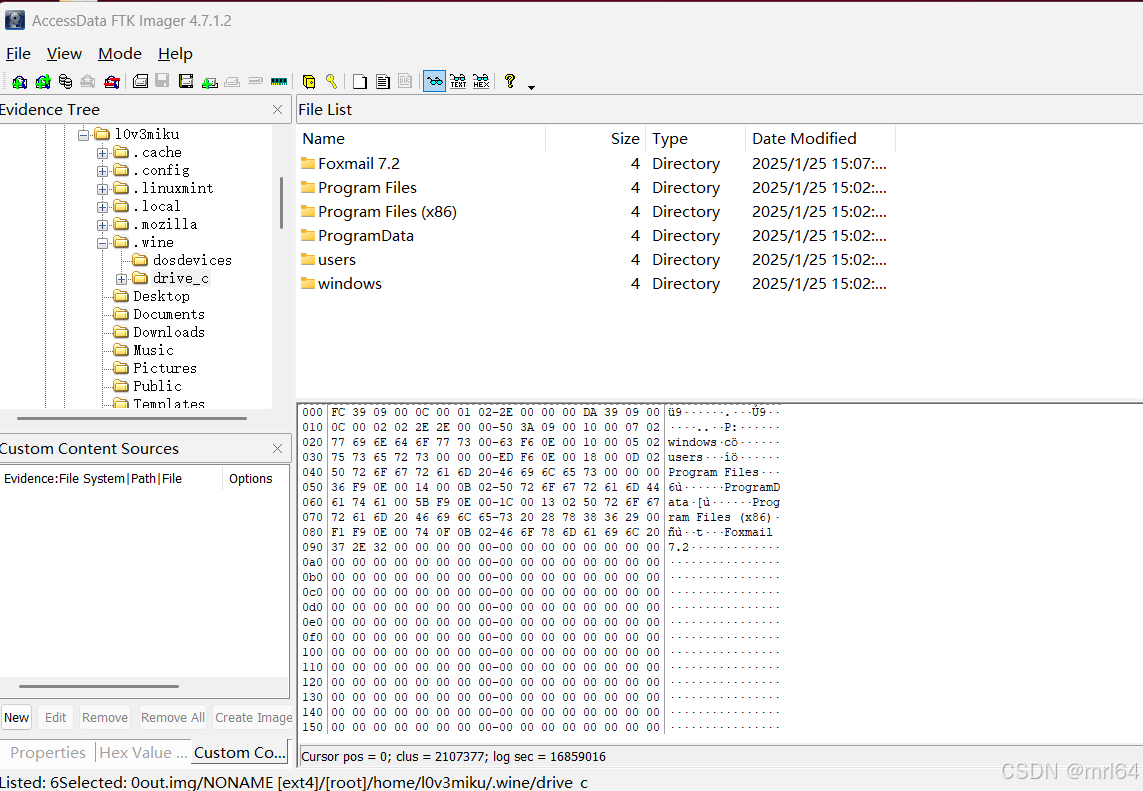Click the Add Evidence Item toolbar icon

[x=20, y=82]
